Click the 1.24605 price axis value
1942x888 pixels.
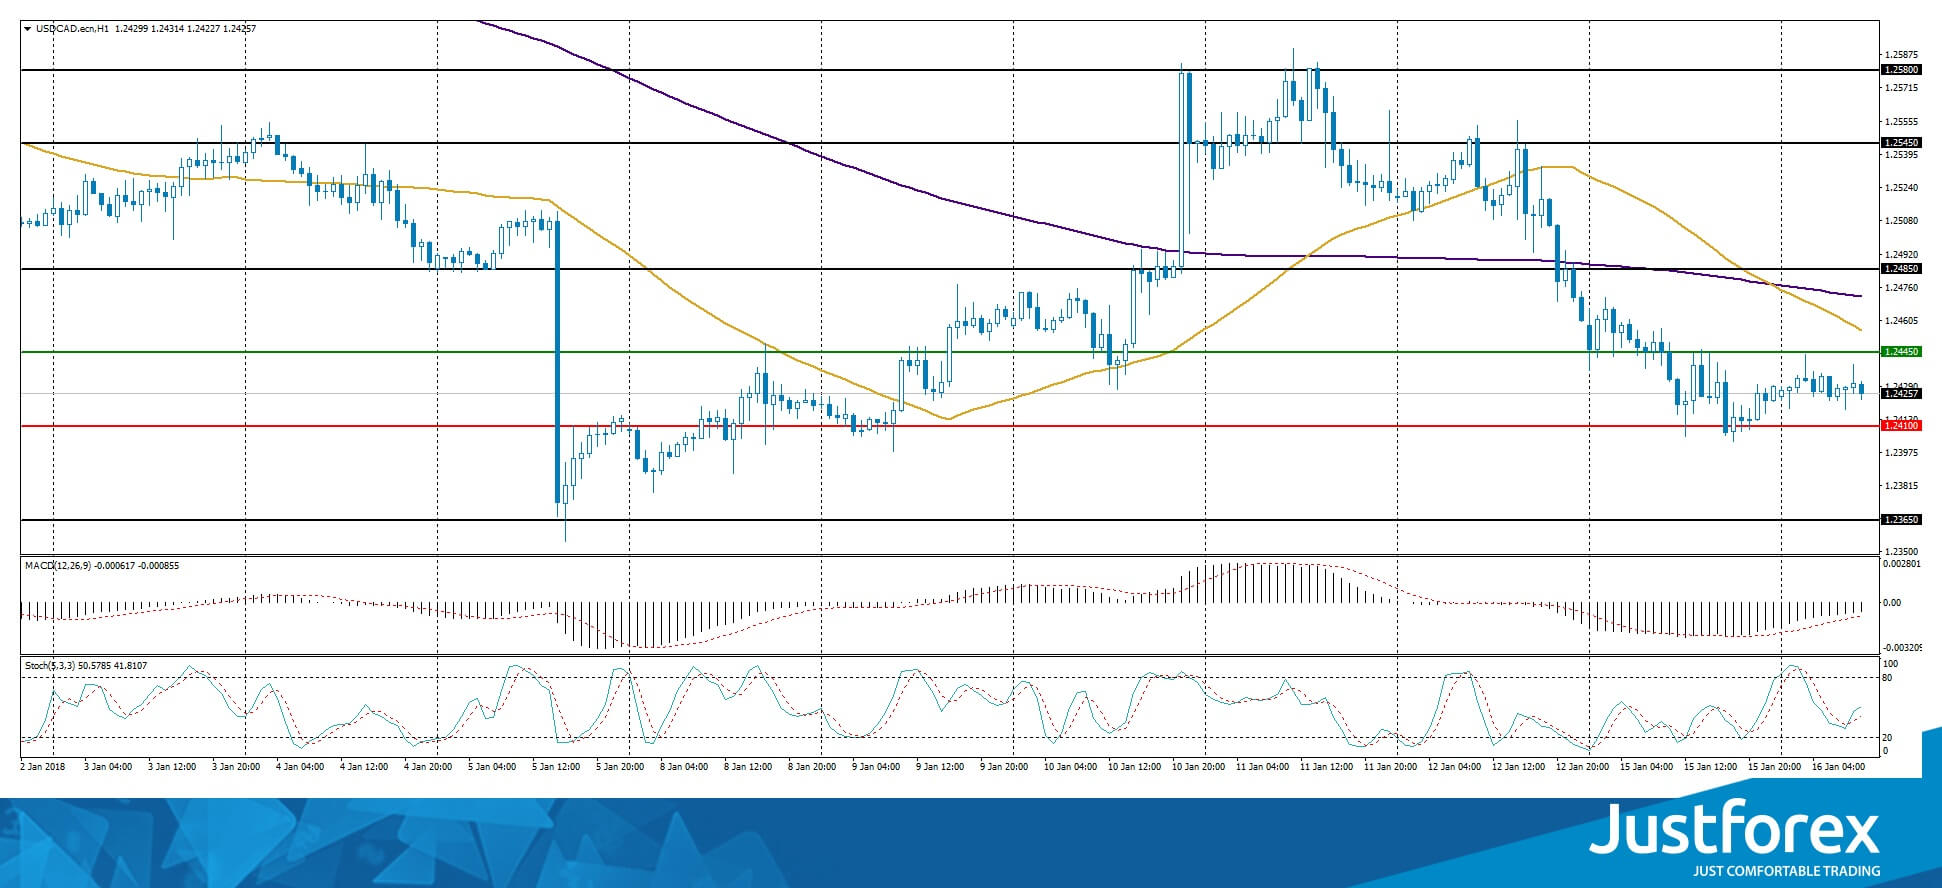(x=1901, y=321)
